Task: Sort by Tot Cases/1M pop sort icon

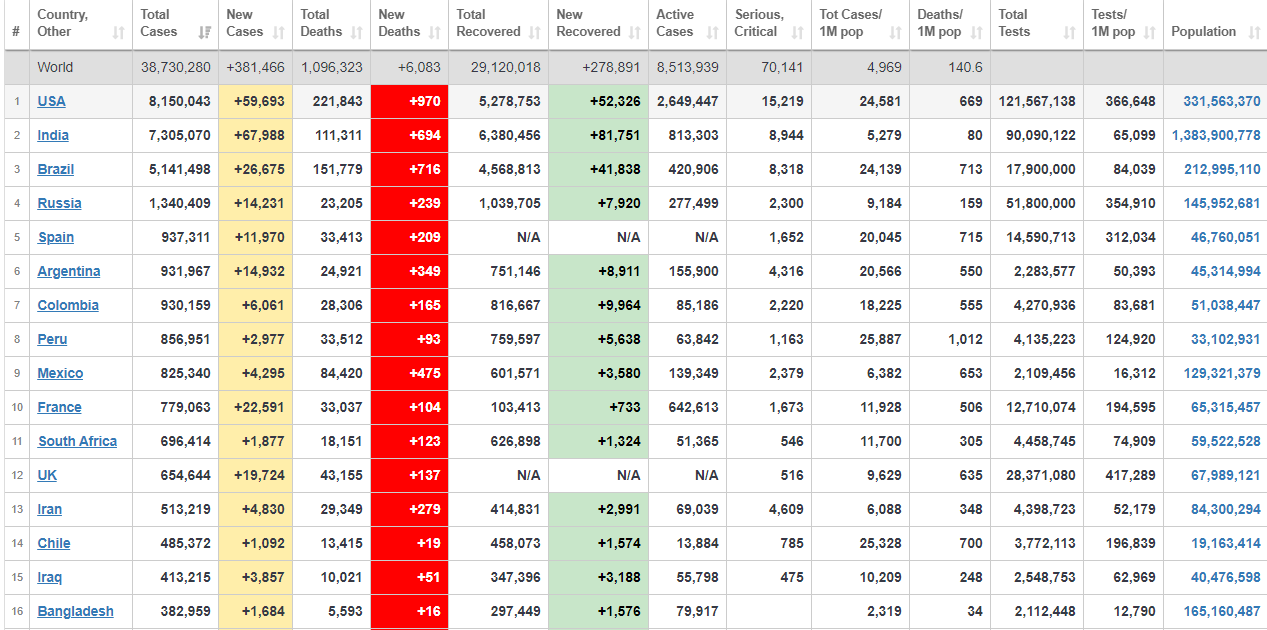Action: (896, 32)
